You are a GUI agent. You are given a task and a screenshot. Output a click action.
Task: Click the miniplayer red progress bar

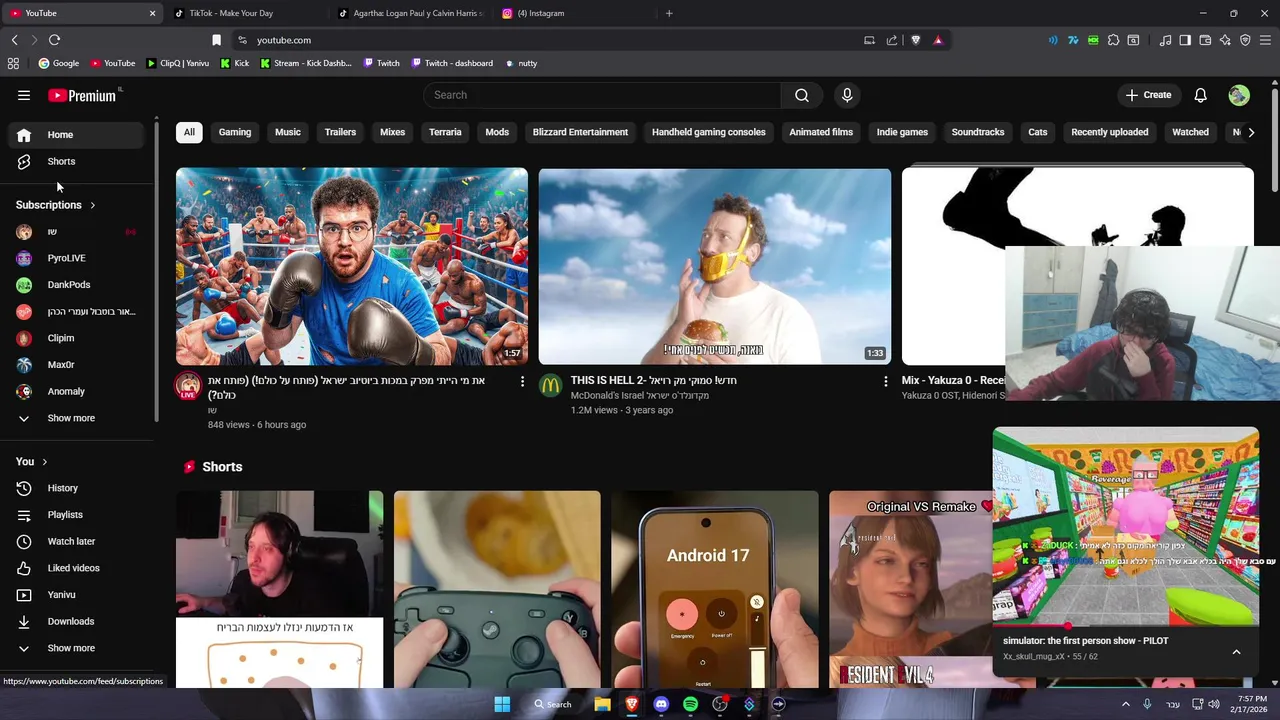[x=1126, y=626]
